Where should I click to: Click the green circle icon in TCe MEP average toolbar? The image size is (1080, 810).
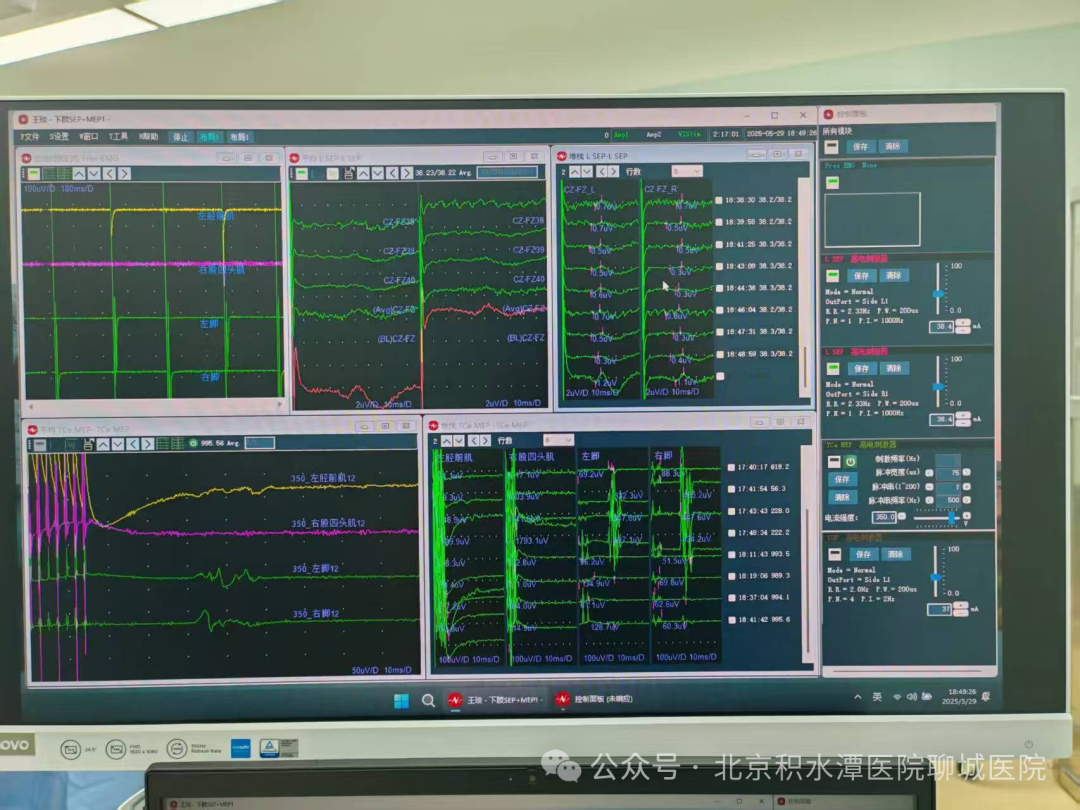coord(194,444)
